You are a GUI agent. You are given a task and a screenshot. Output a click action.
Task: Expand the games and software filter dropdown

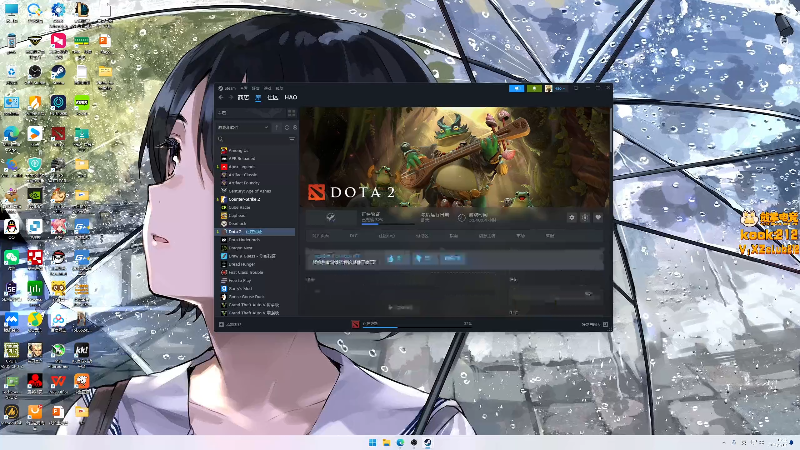tap(243, 127)
